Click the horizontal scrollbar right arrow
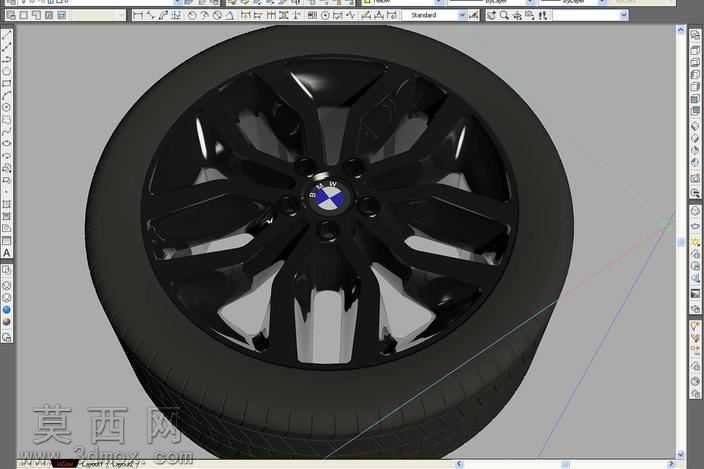The image size is (704, 469). [671, 464]
